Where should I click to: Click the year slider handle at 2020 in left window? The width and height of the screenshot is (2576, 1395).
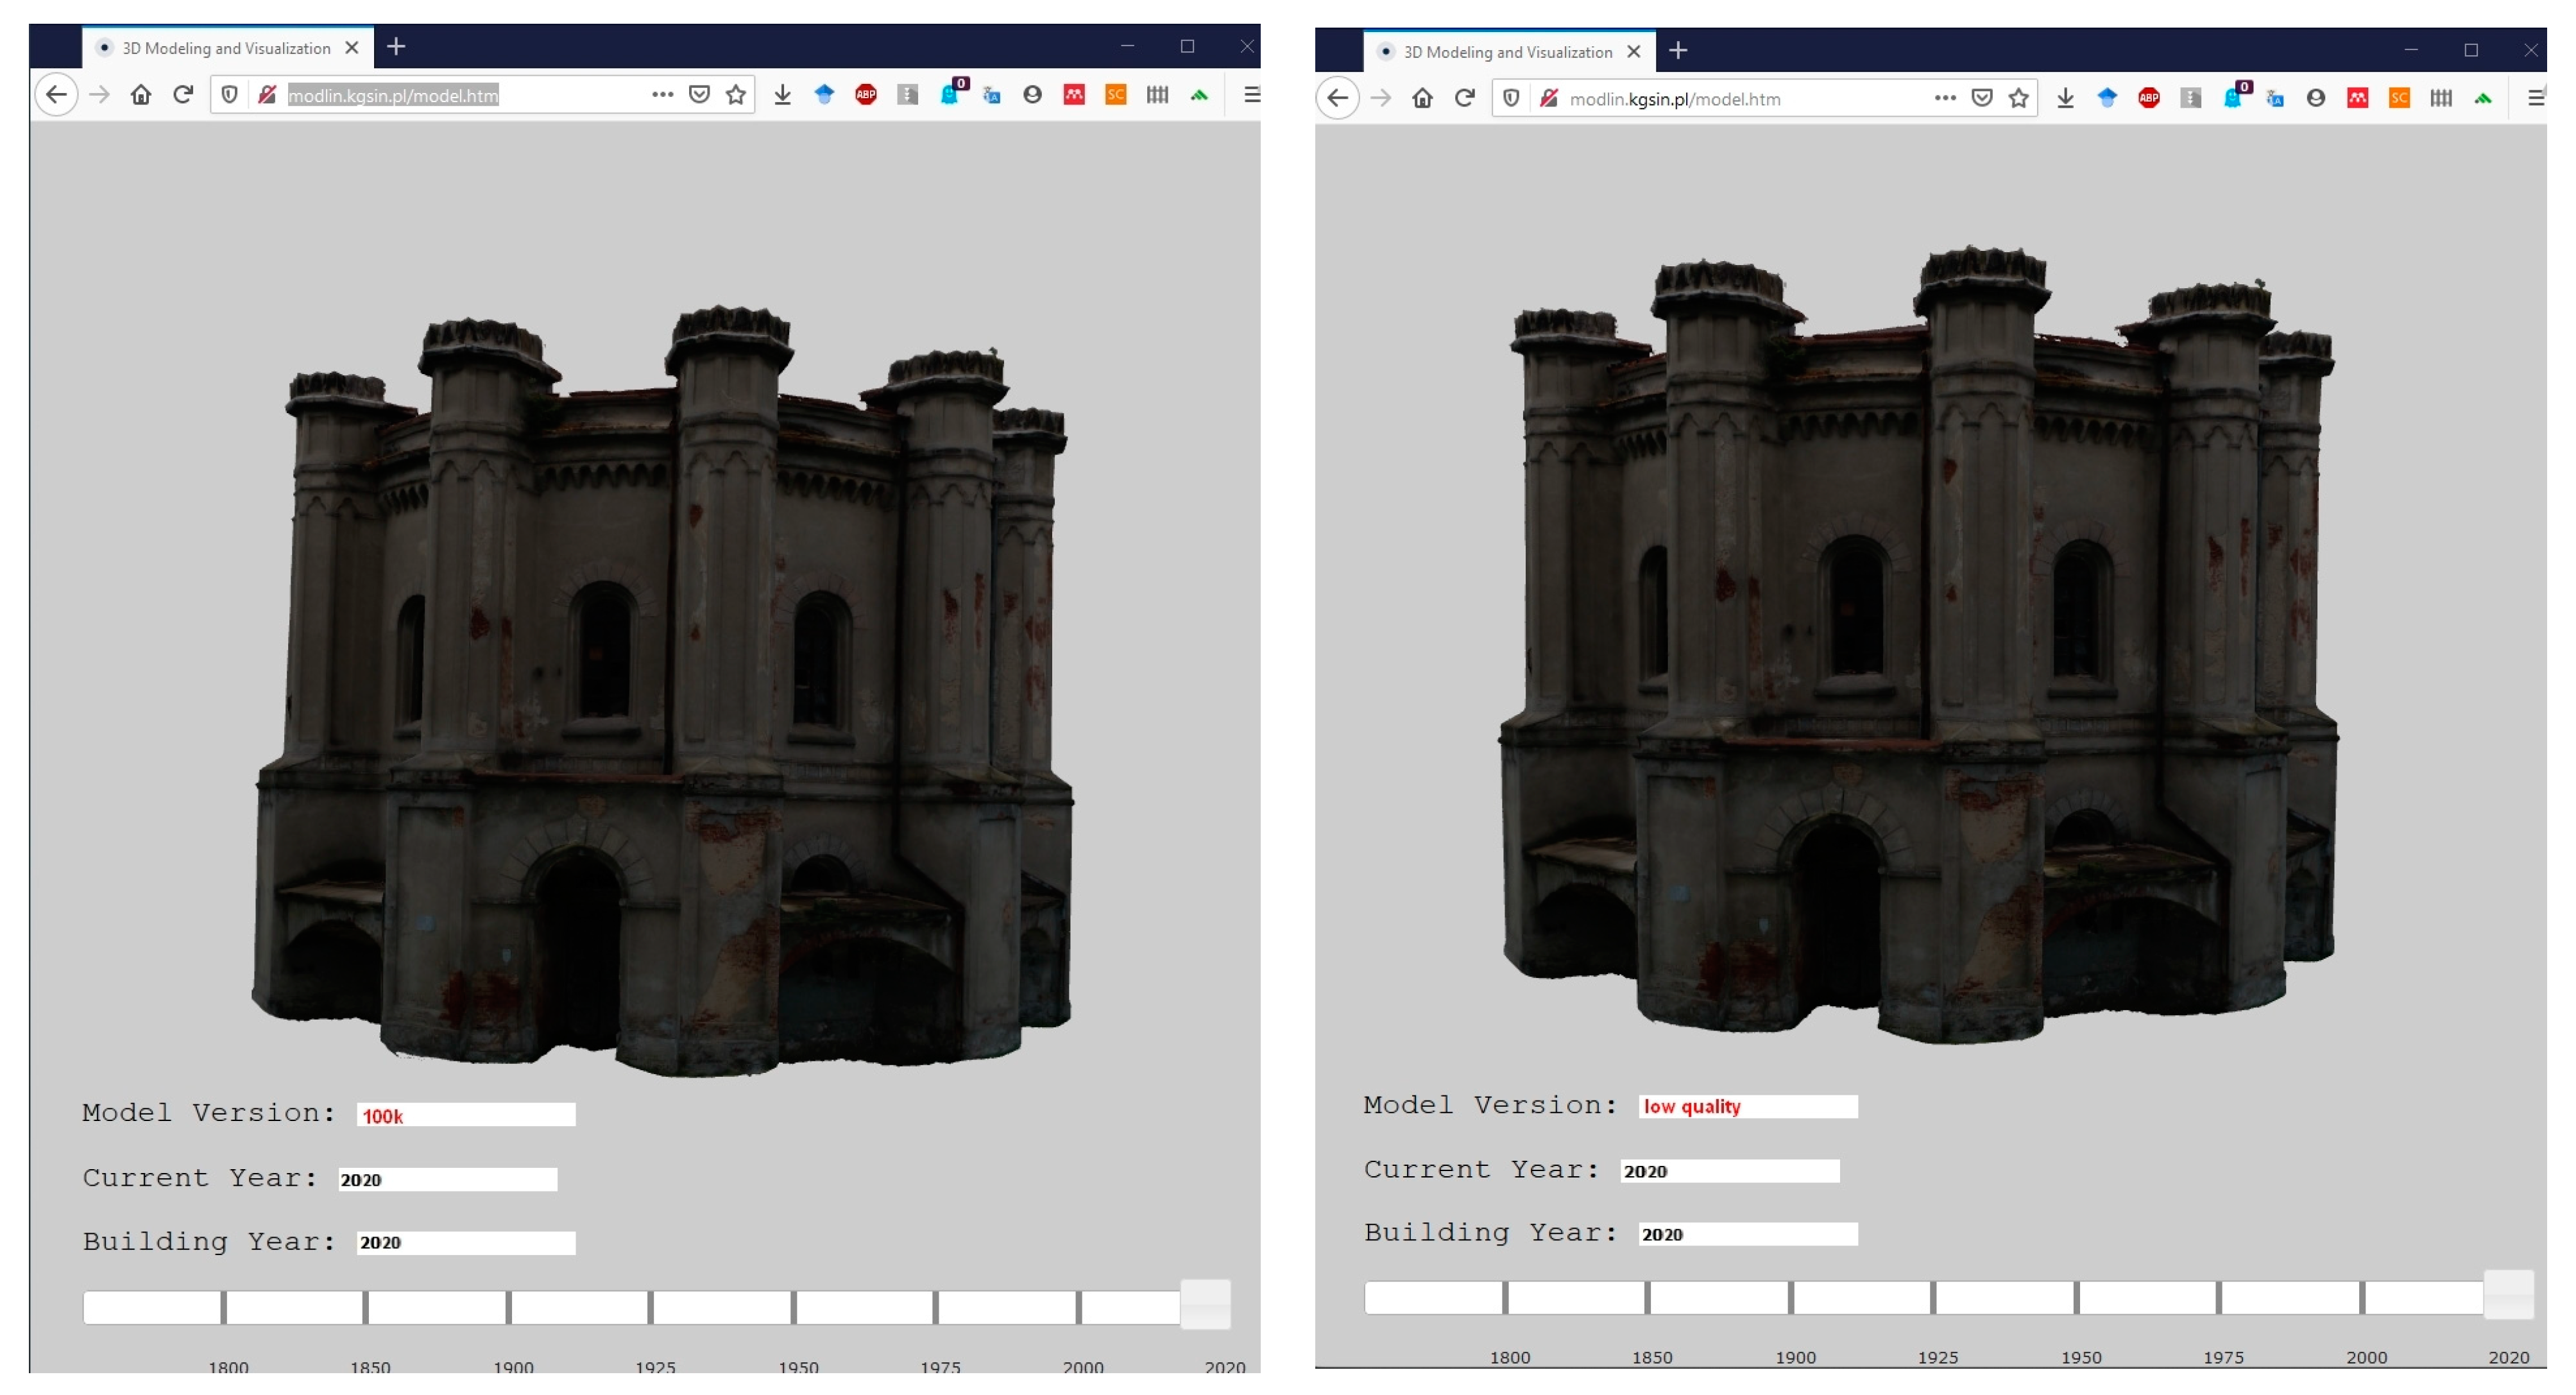pyautogui.click(x=1205, y=1303)
